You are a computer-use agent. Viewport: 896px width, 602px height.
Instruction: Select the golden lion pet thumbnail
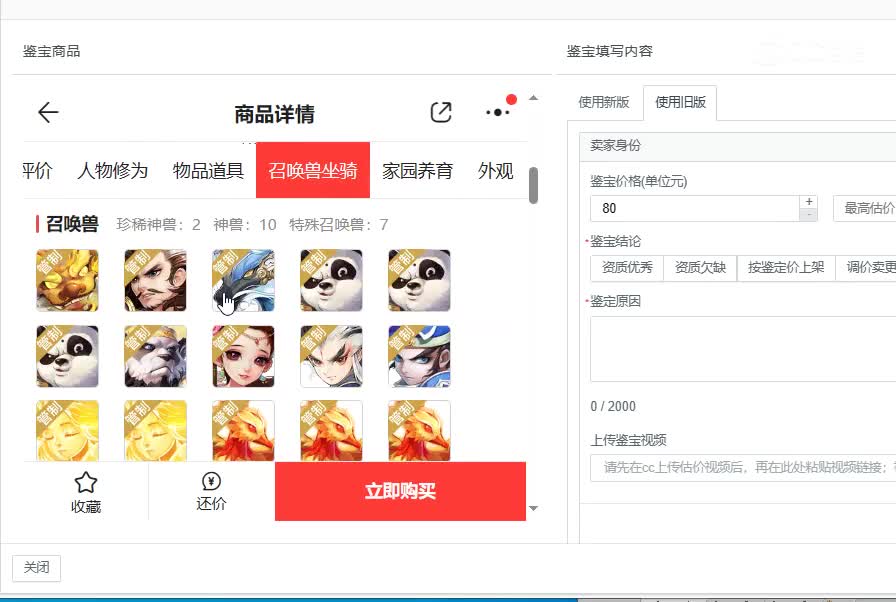click(67, 280)
